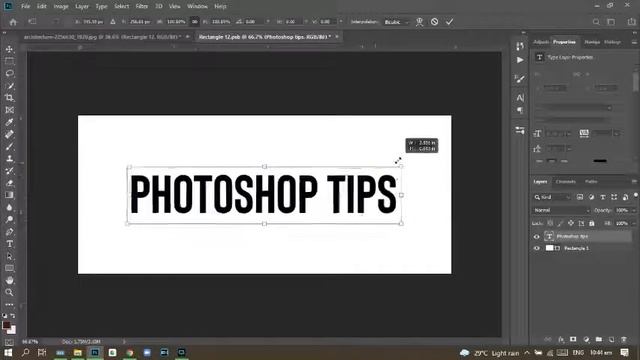Select the Move tool

[x=9, y=49]
